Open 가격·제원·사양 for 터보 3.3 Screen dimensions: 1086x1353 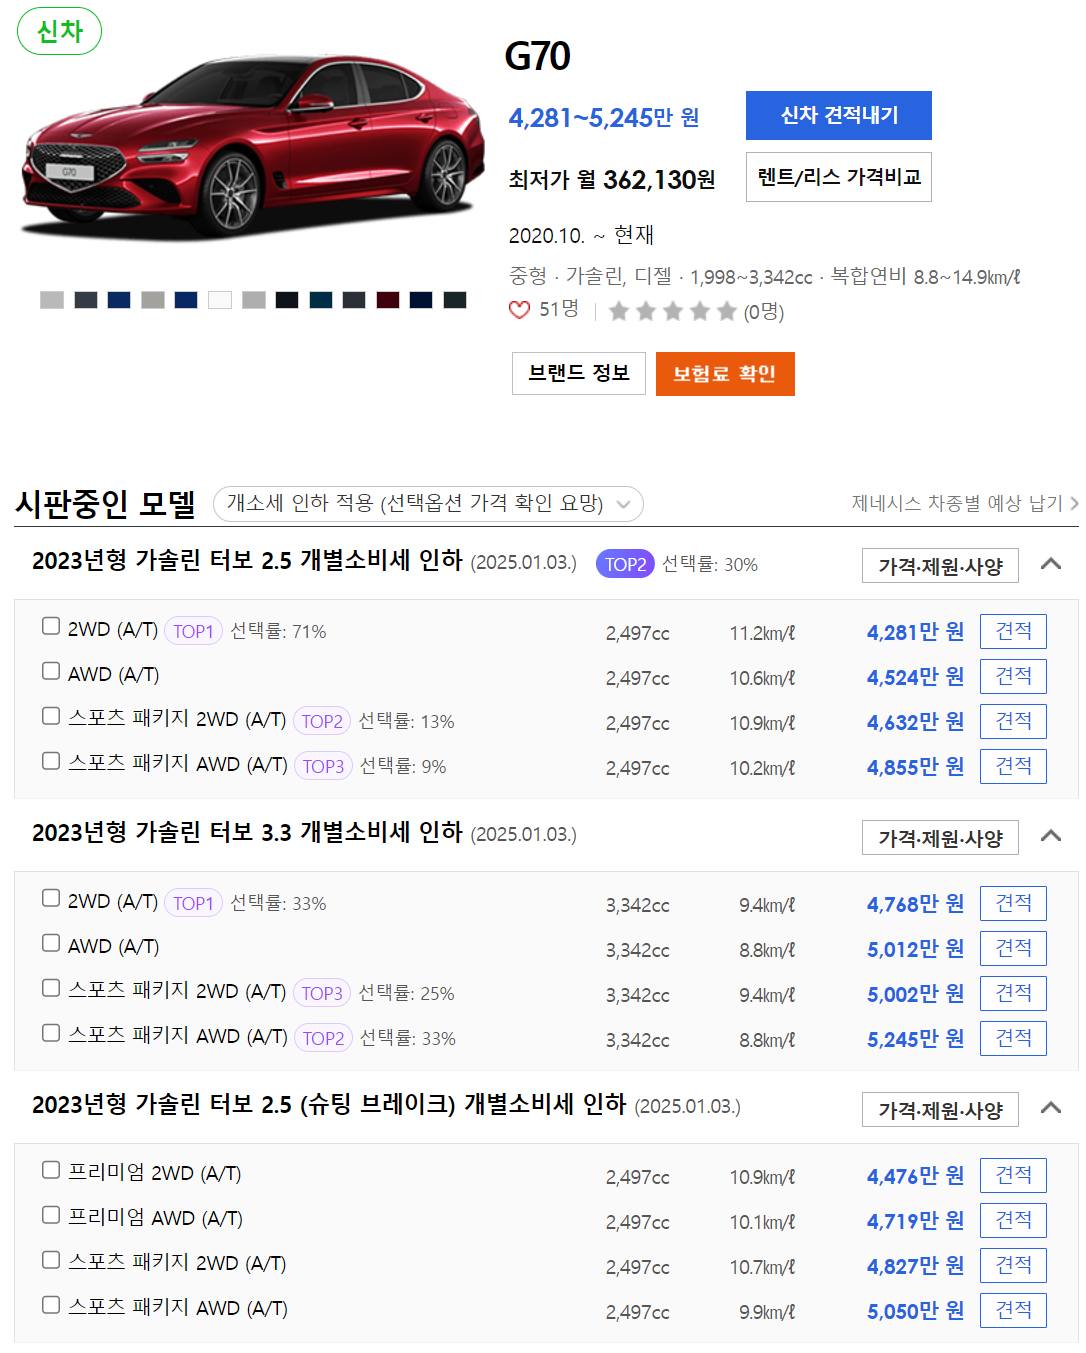(x=940, y=838)
